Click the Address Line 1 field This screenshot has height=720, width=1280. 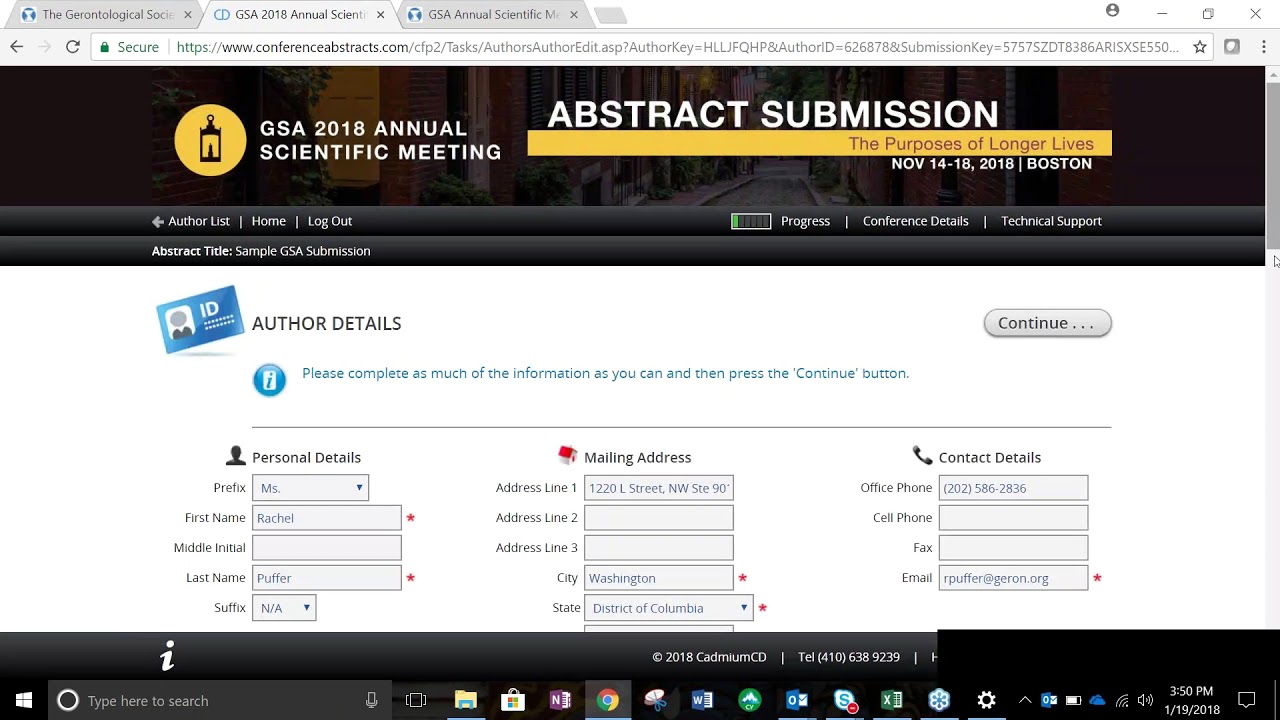[659, 488]
